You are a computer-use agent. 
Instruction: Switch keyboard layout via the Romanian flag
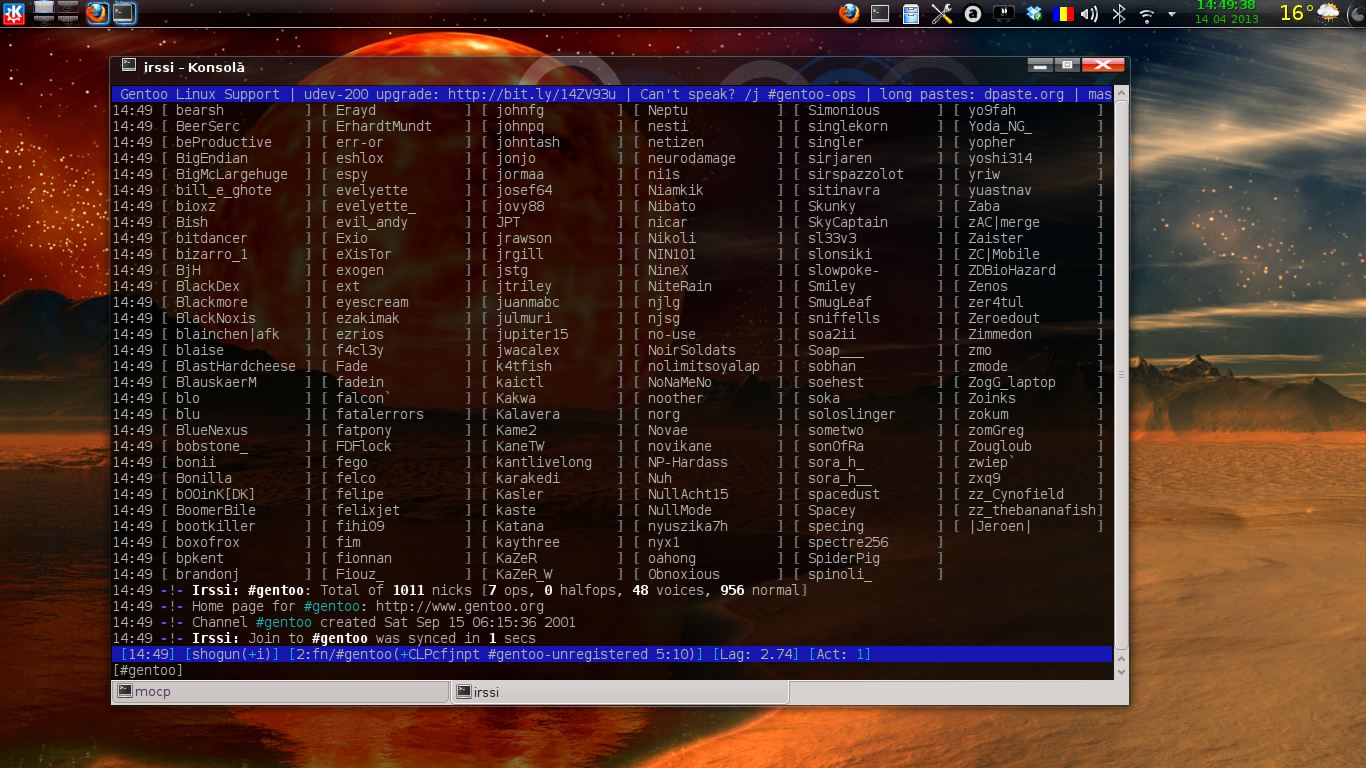[1063, 13]
